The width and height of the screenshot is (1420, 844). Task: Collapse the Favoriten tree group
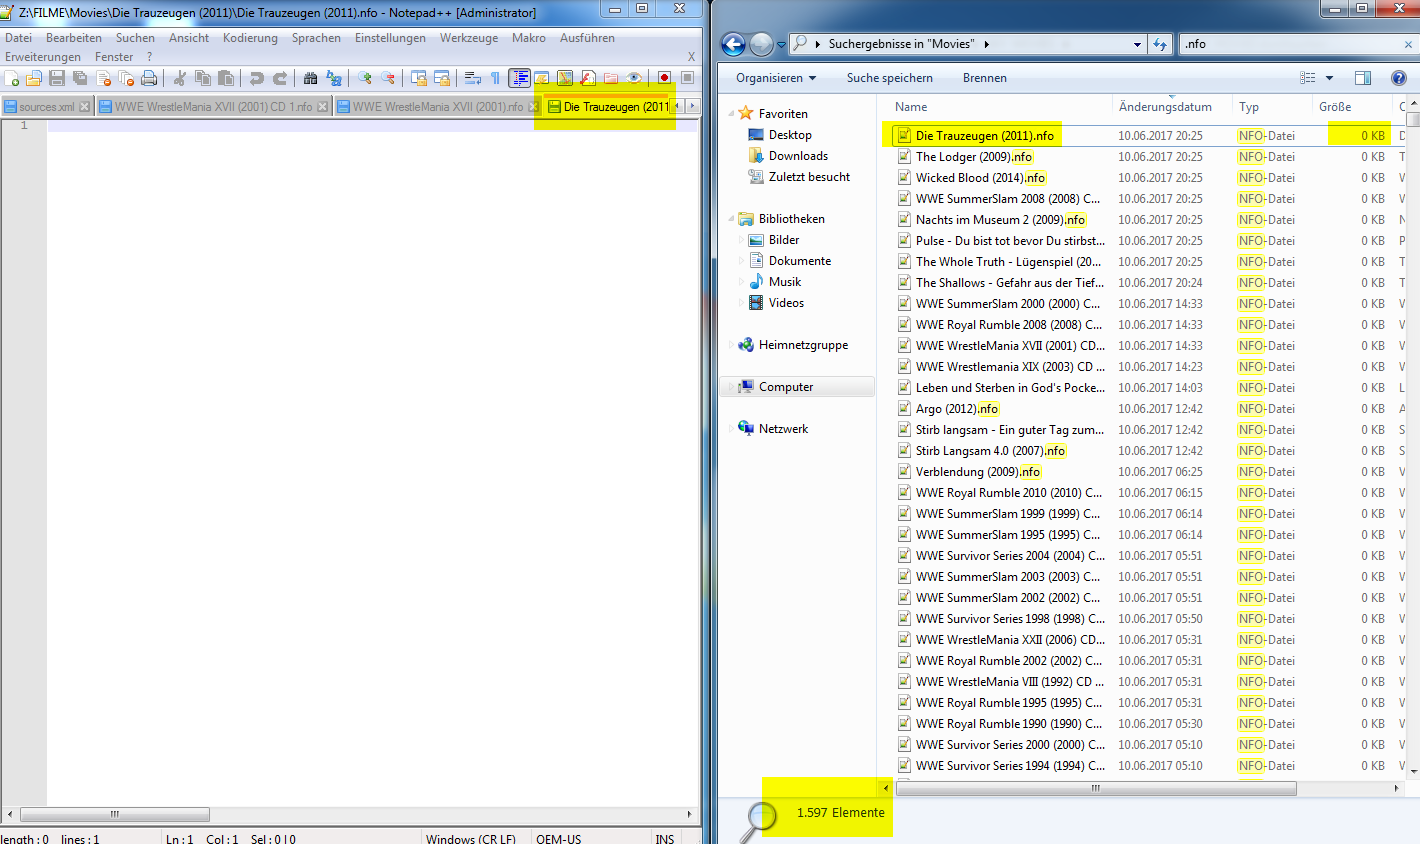point(731,114)
